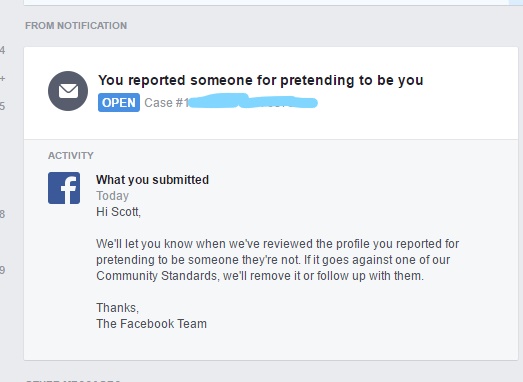Click the blue OPEN status badge
523x382 pixels.
(x=119, y=102)
